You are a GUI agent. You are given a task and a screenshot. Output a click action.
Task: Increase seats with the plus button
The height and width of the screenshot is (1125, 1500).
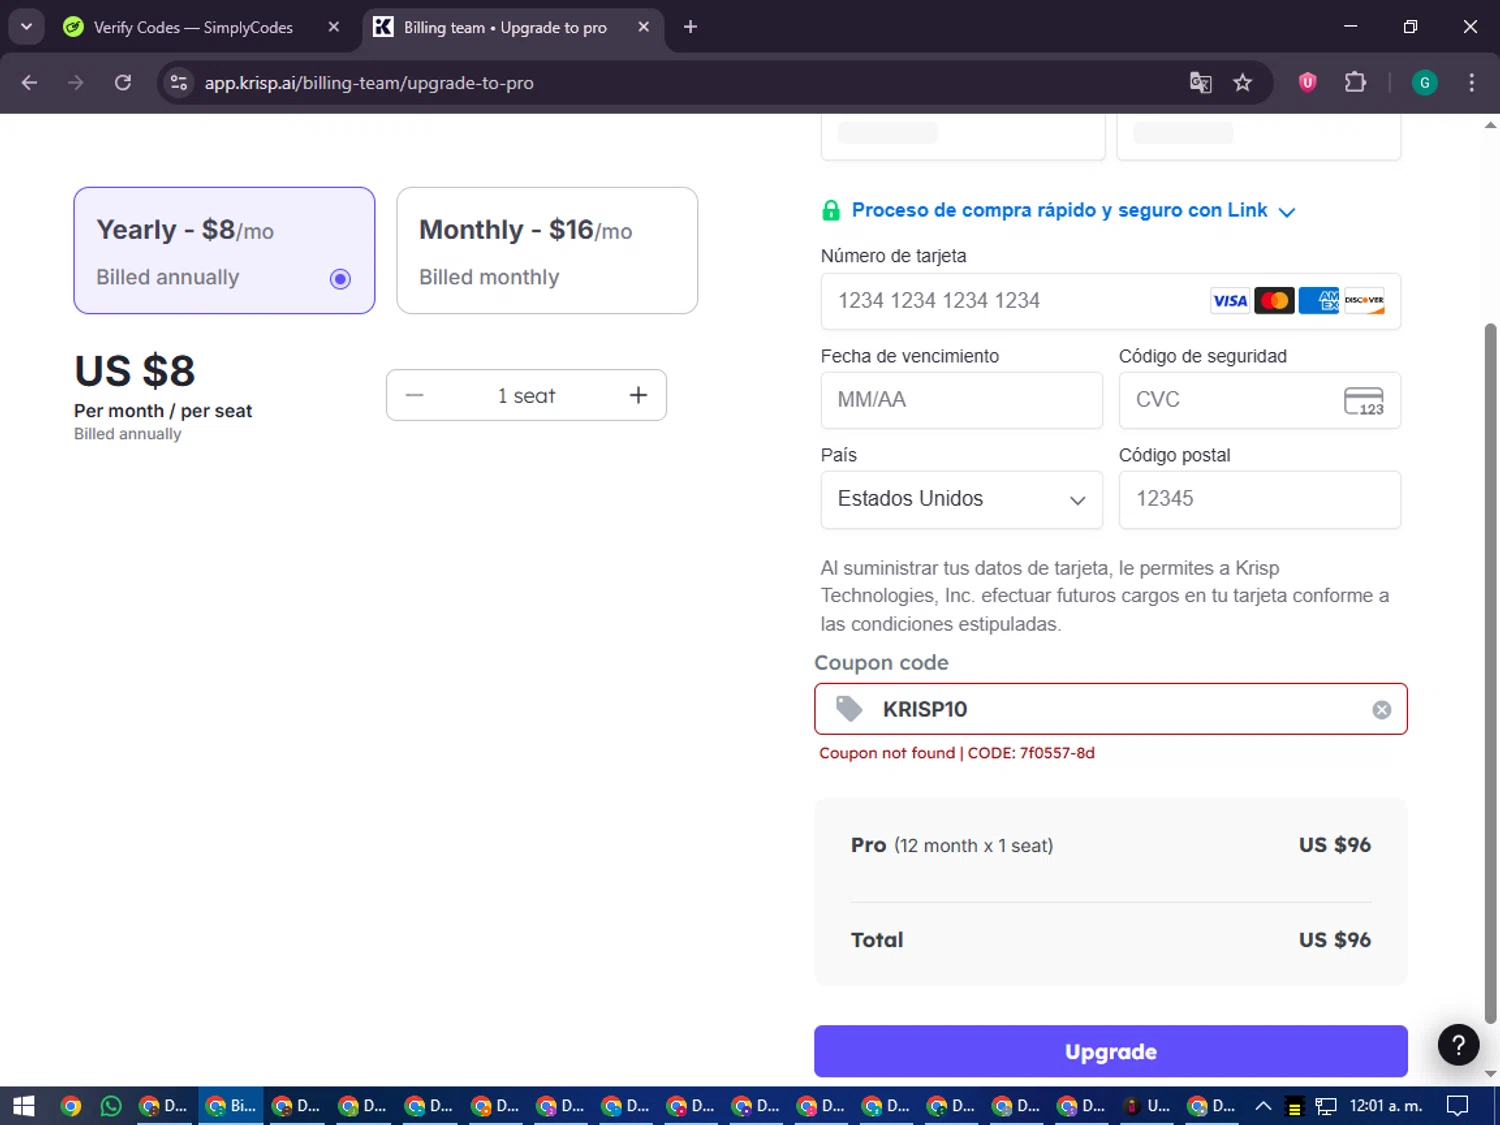click(x=638, y=396)
